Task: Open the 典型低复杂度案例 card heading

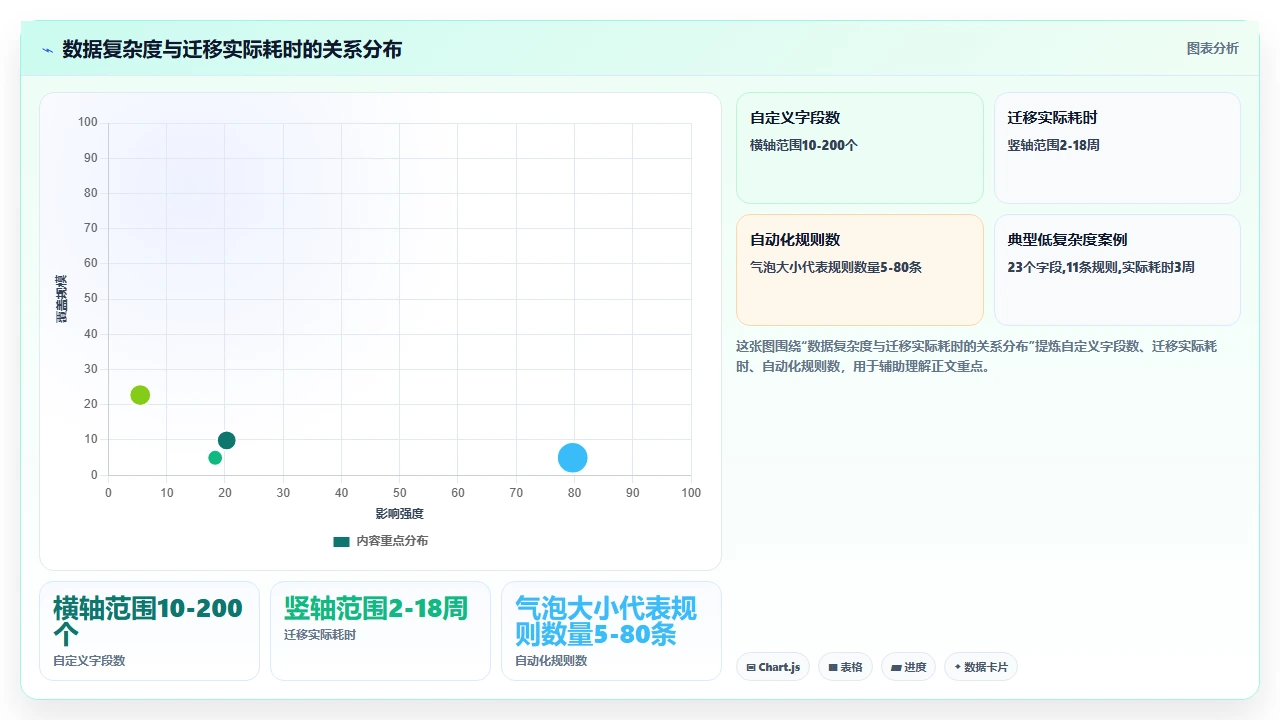Action: click(x=1067, y=239)
